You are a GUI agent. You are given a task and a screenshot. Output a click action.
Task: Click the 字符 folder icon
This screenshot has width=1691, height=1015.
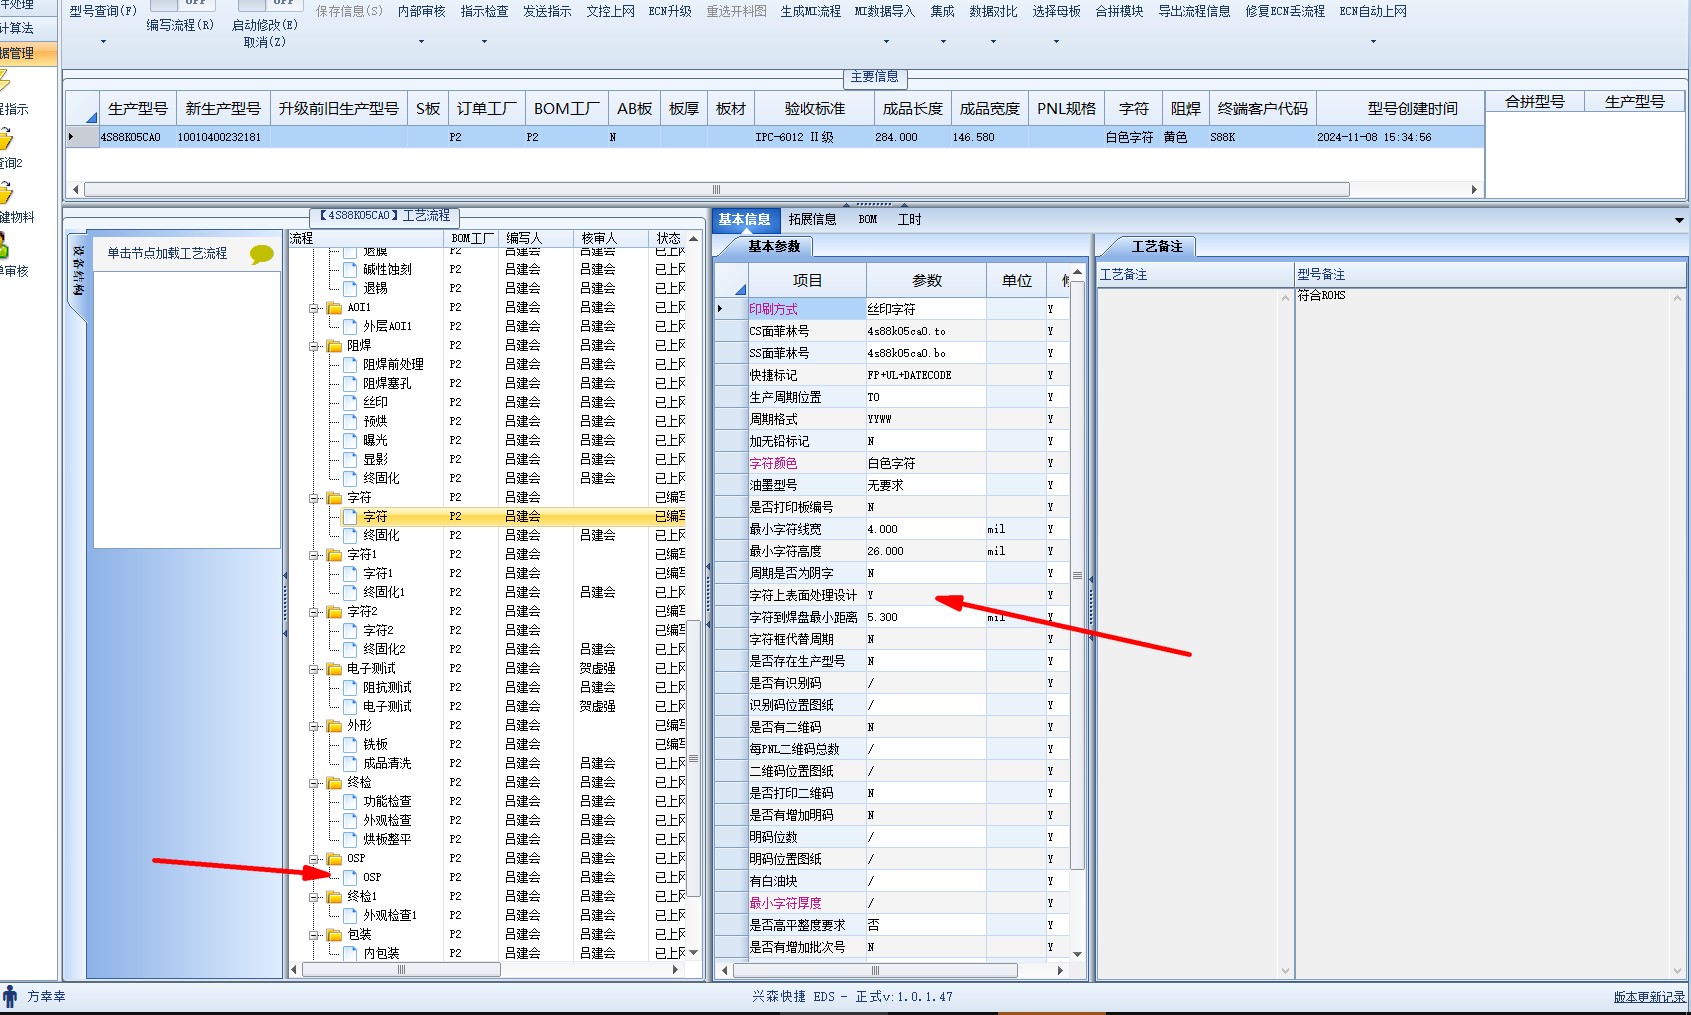pos(335,498)
